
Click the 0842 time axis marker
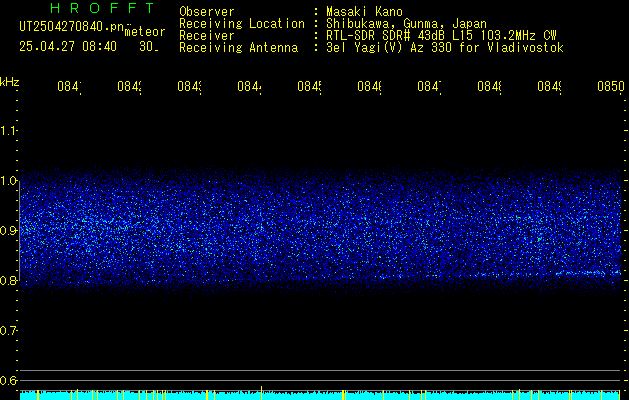coord(130,87)
